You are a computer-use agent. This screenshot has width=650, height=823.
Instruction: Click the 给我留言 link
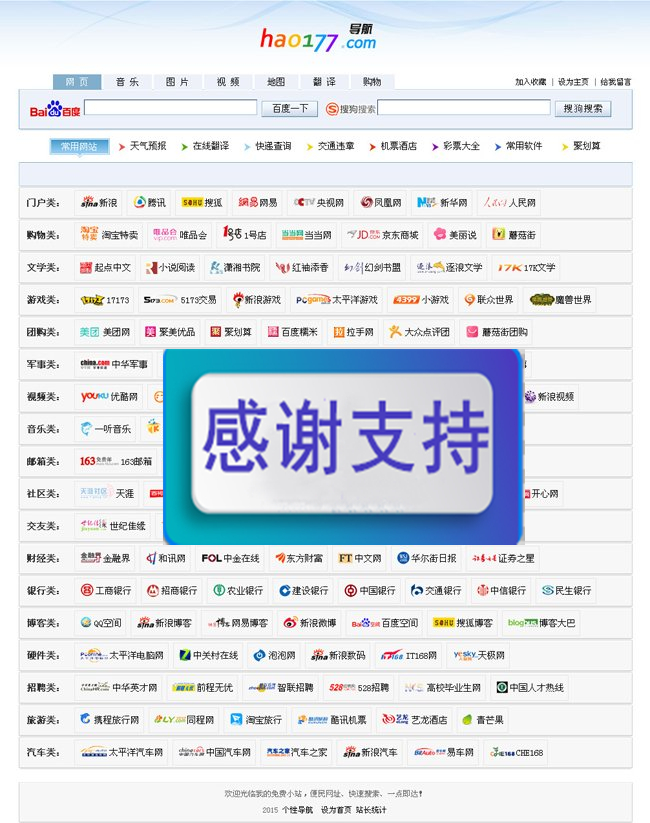pos(616,82)
